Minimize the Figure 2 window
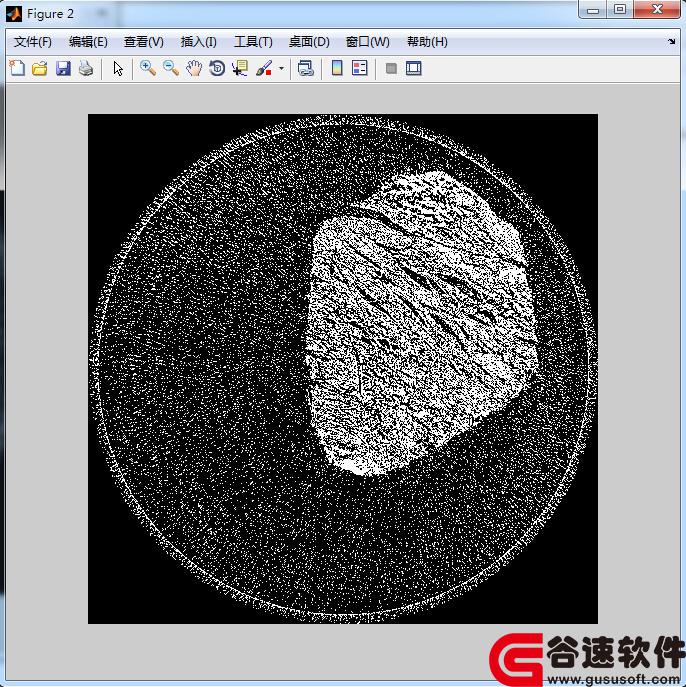Viewport: 686px width, 687px height. 593,9
